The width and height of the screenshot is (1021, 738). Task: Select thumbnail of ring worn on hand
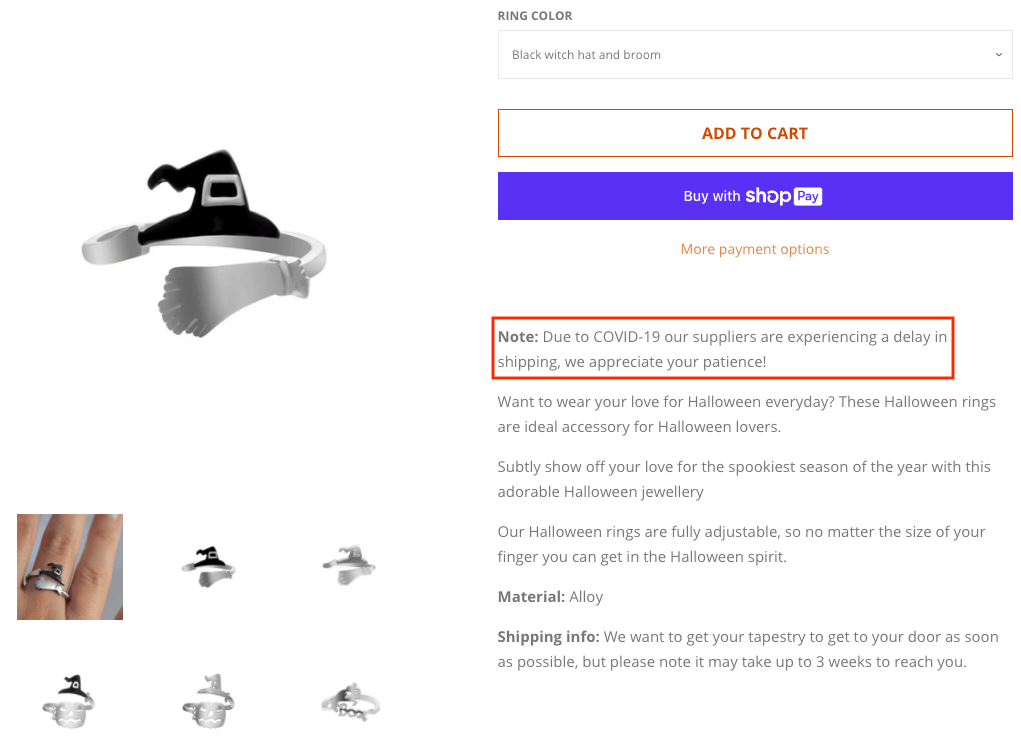tap(70, 567)
